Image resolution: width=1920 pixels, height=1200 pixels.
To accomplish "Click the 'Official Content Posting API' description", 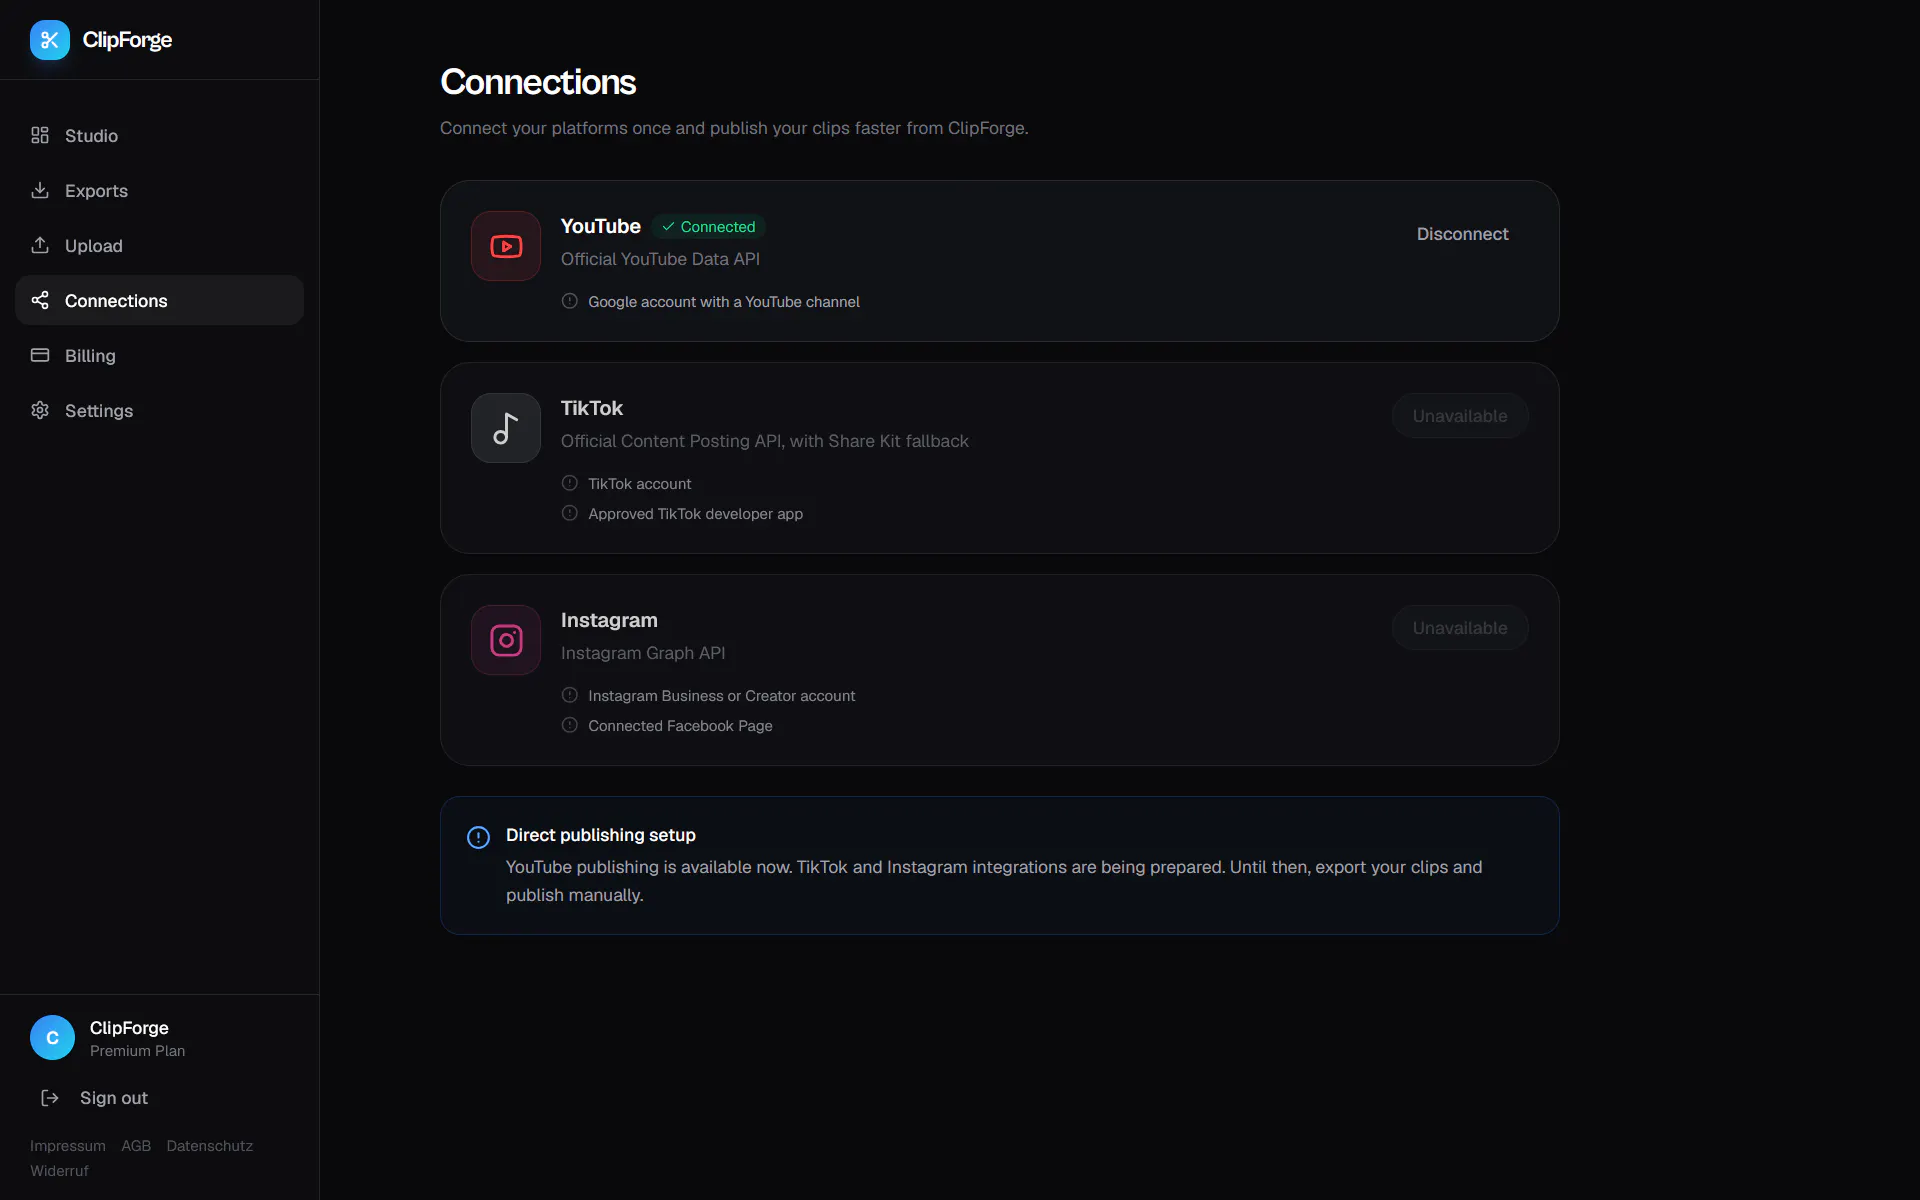I will (765, 441).
